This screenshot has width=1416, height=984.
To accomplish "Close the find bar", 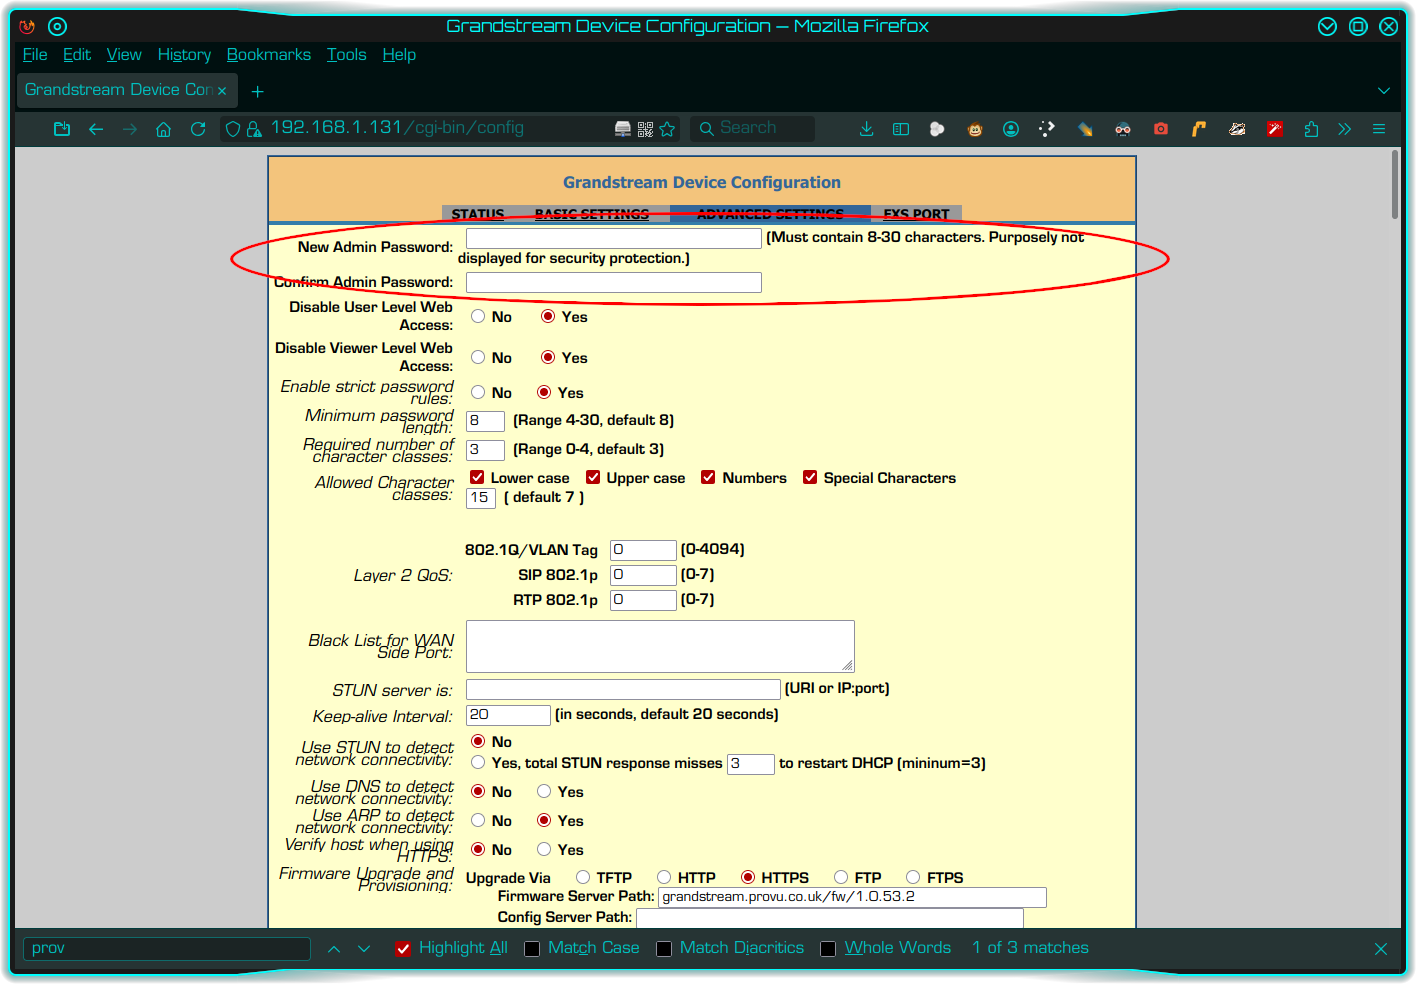I will pyautogui.click(x=1381, y=949).
